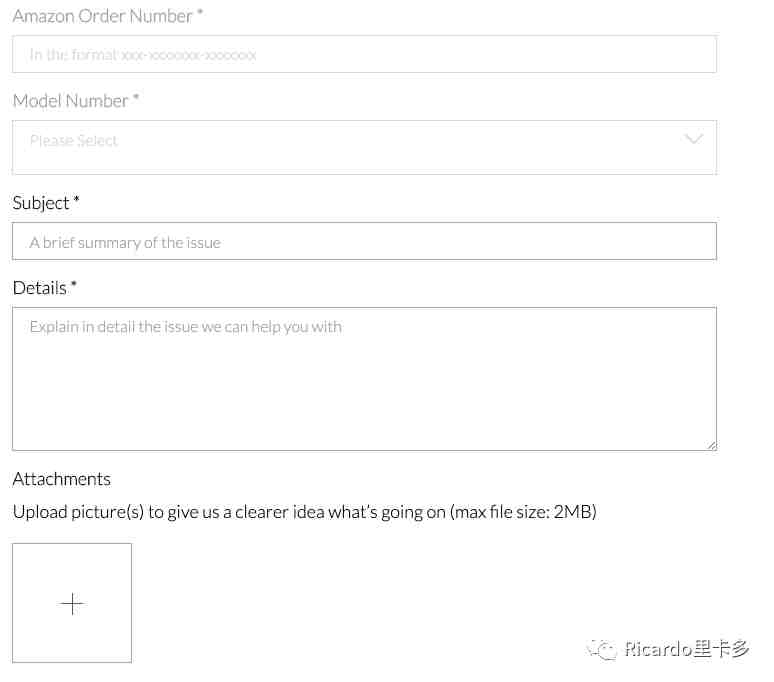Click the 'Attachments' section heading
Viewport: 774px width, 682px height.
(62, 479)
